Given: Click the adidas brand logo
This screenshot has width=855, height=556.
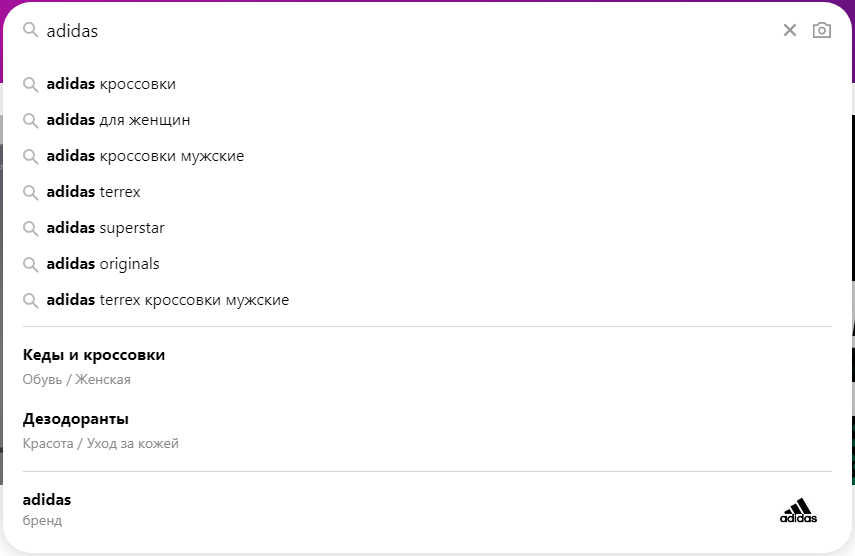Looking at the screenshot, I should coord(798,511).
